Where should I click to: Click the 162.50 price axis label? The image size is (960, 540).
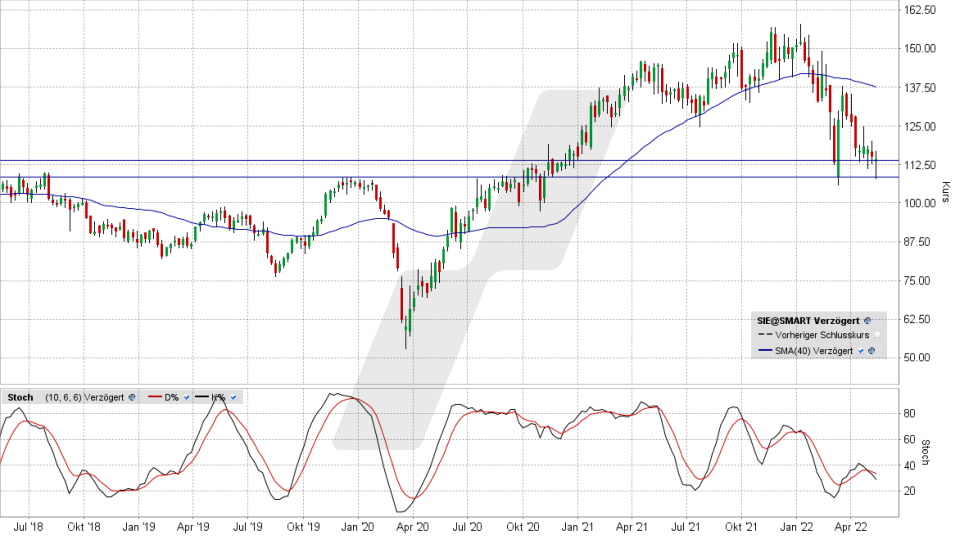coord(920,10)
